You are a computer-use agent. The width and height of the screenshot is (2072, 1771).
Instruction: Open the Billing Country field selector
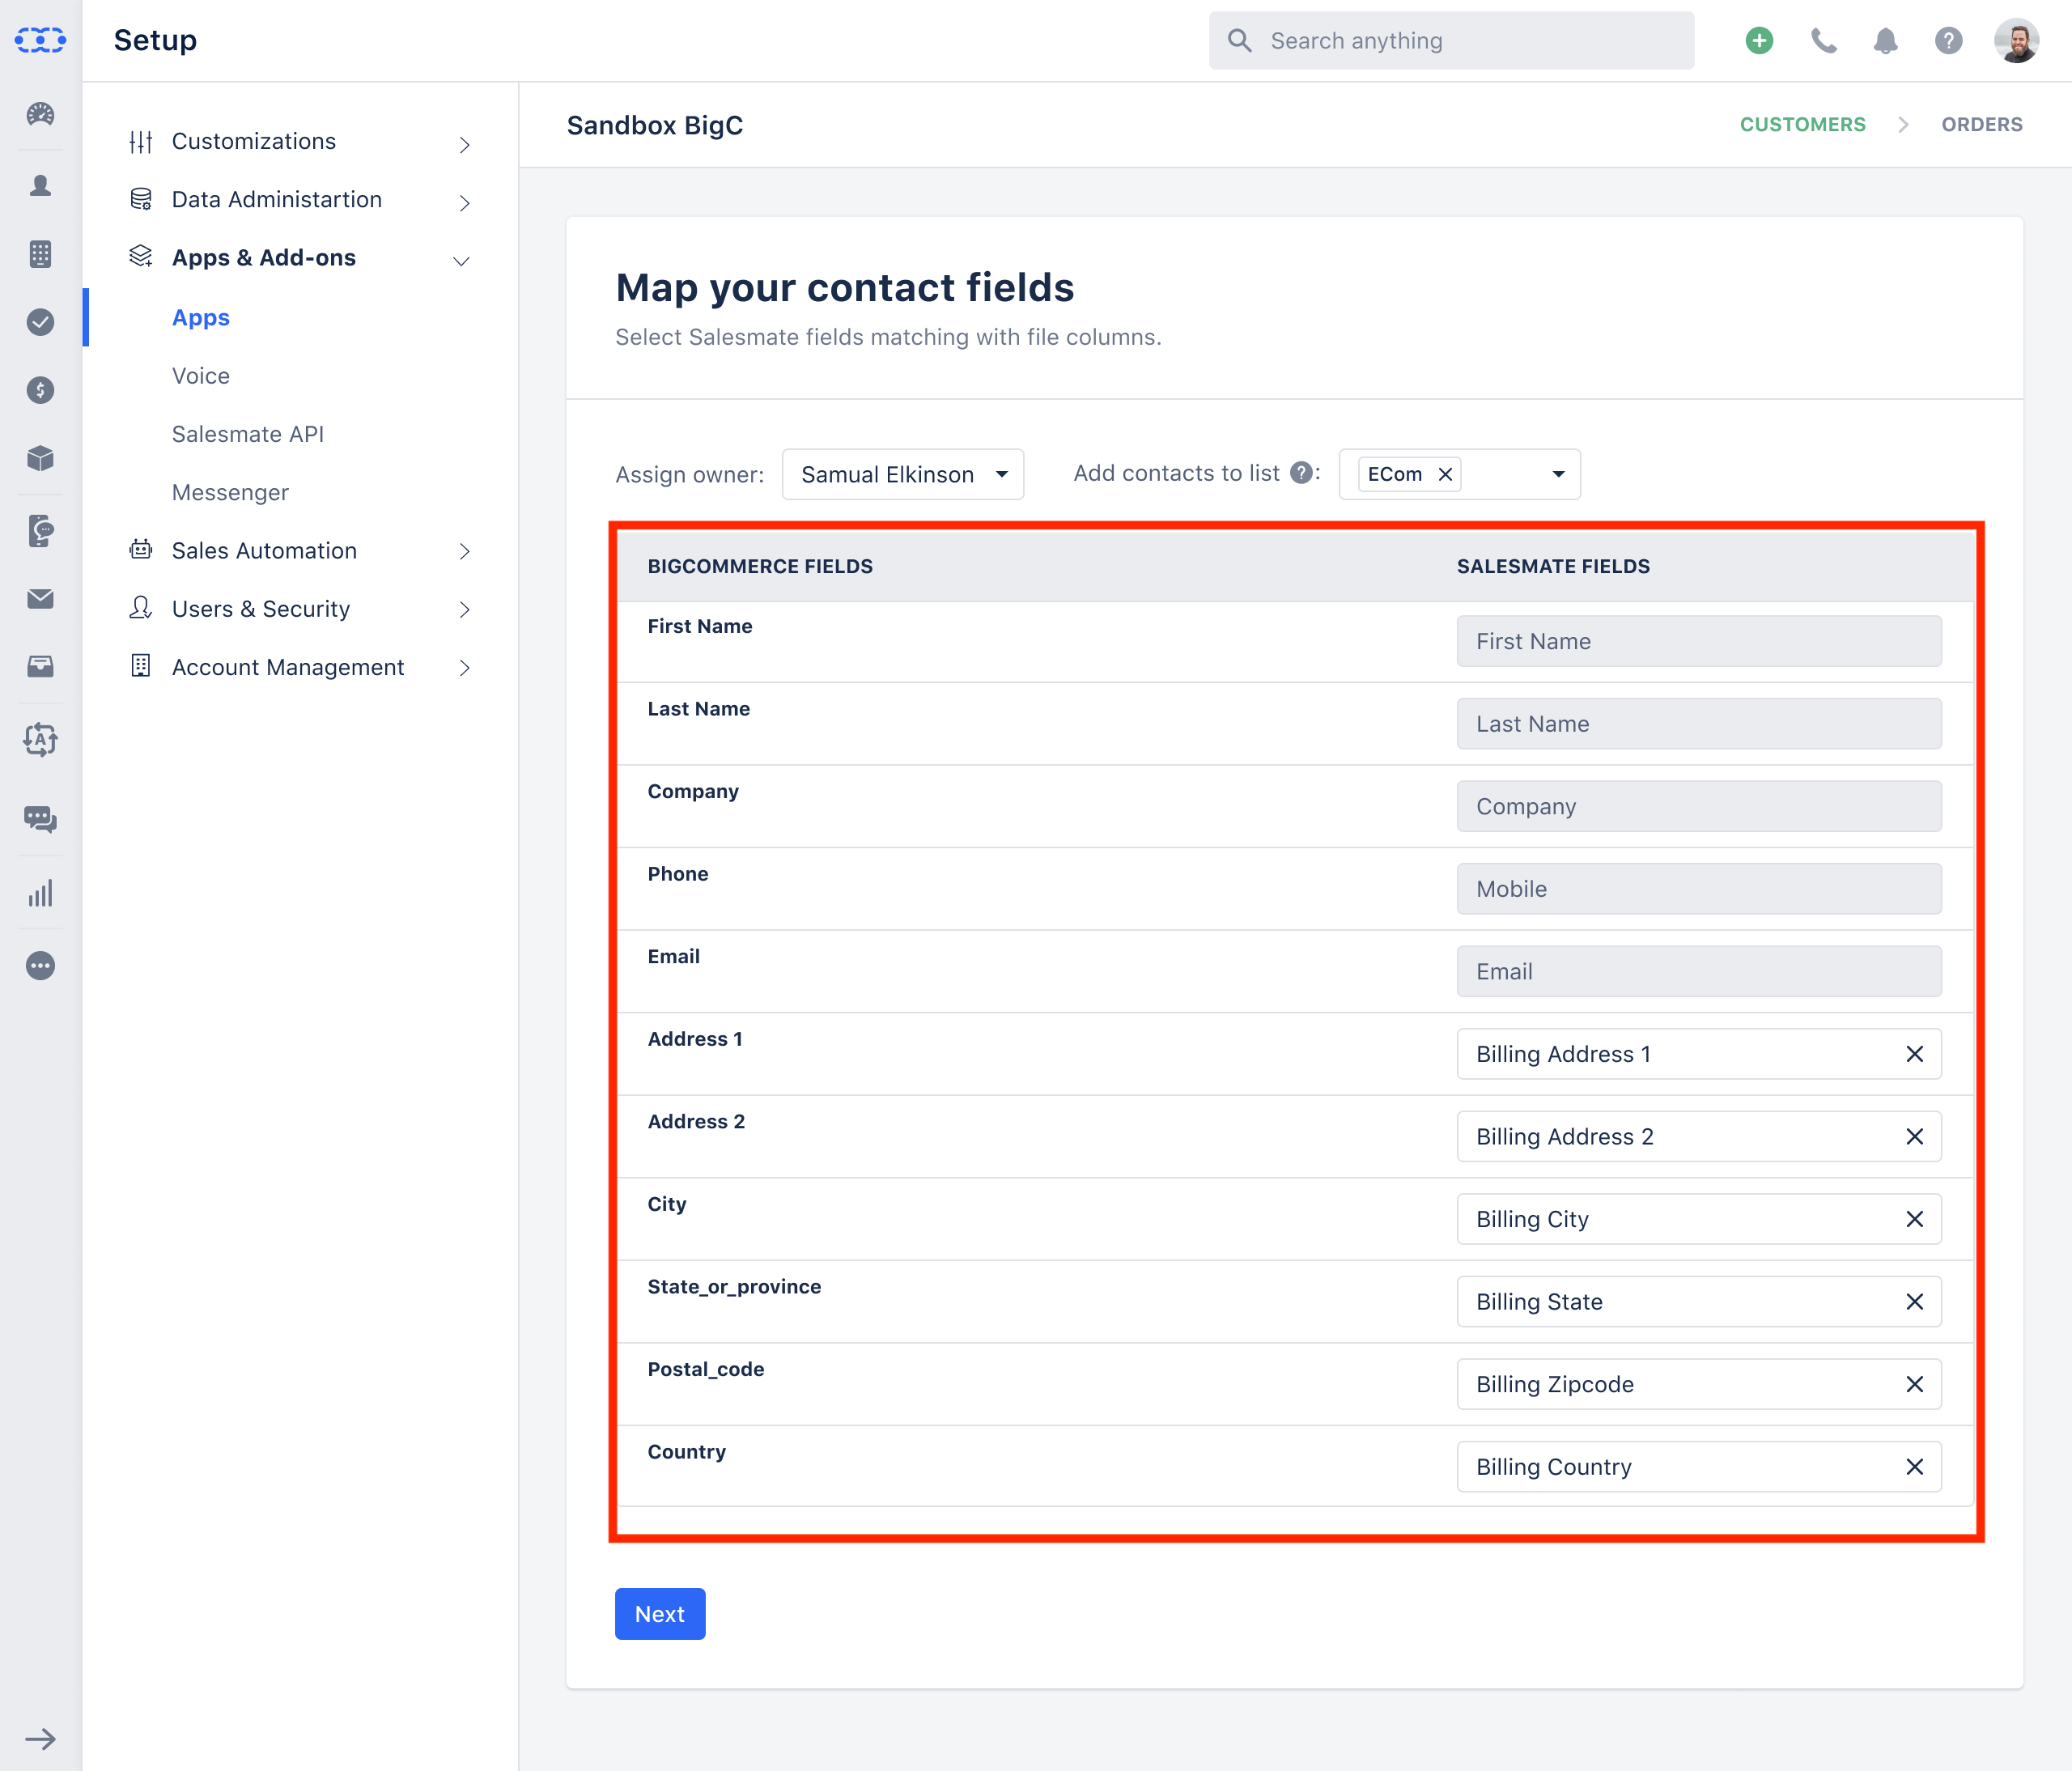[1699, 1467]
